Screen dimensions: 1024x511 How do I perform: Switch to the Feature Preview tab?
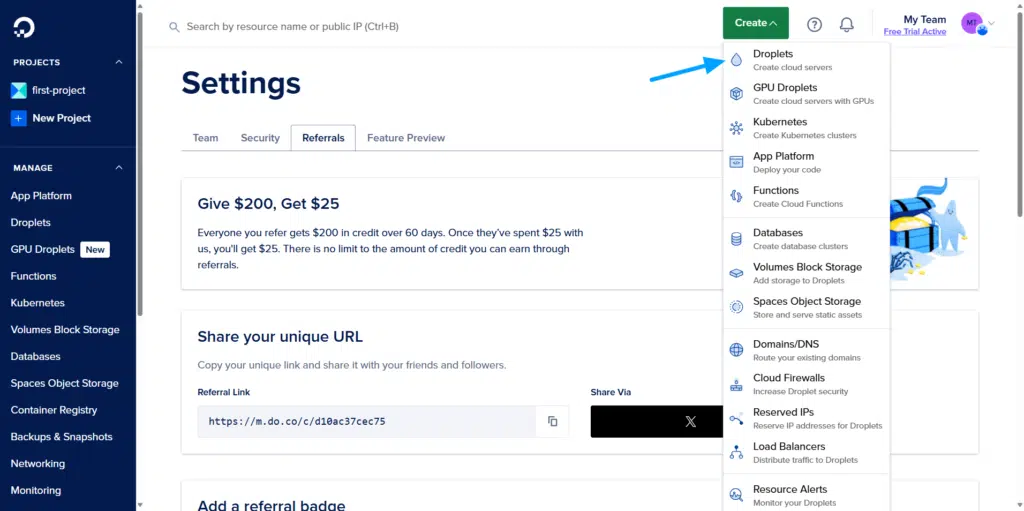(406, 138)
